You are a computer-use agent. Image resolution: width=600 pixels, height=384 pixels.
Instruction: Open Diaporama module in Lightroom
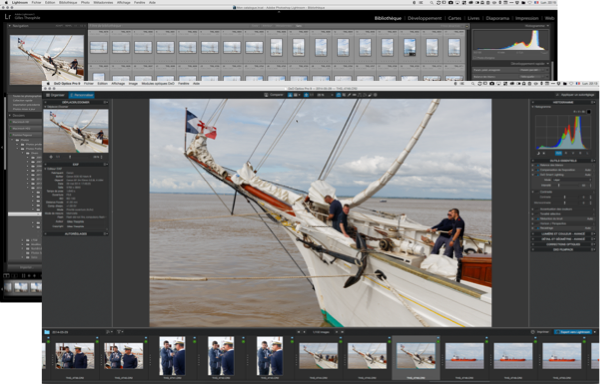coord(497,18)
